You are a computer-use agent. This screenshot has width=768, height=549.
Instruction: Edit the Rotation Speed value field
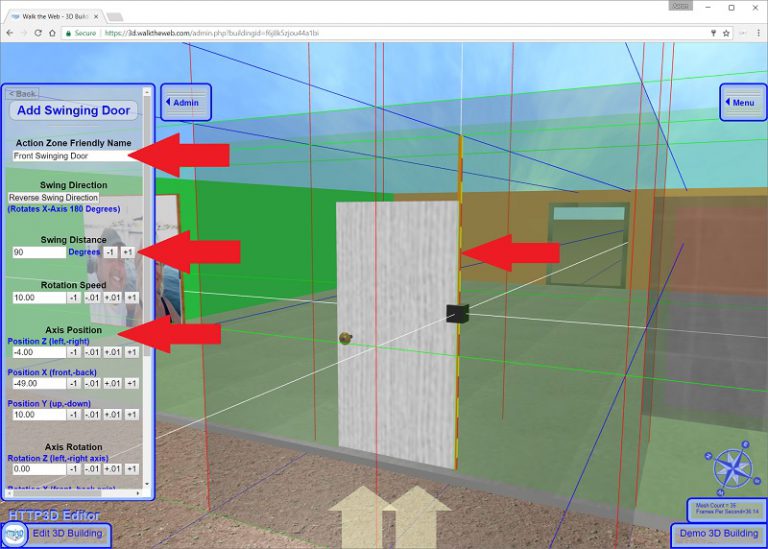(x=39, y=297)
